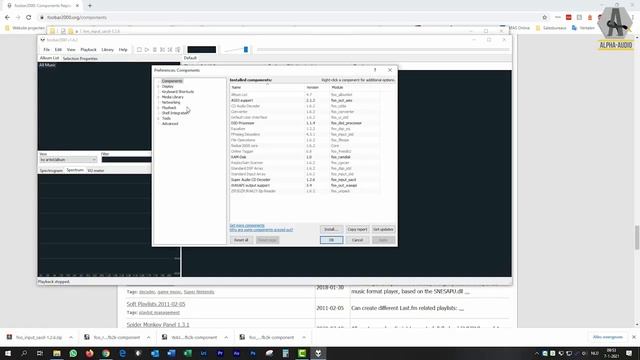Click the Next track icon in foobar2000 toolbar
The width and height of the screenshot is (640, 360).
tap(170, 50)
